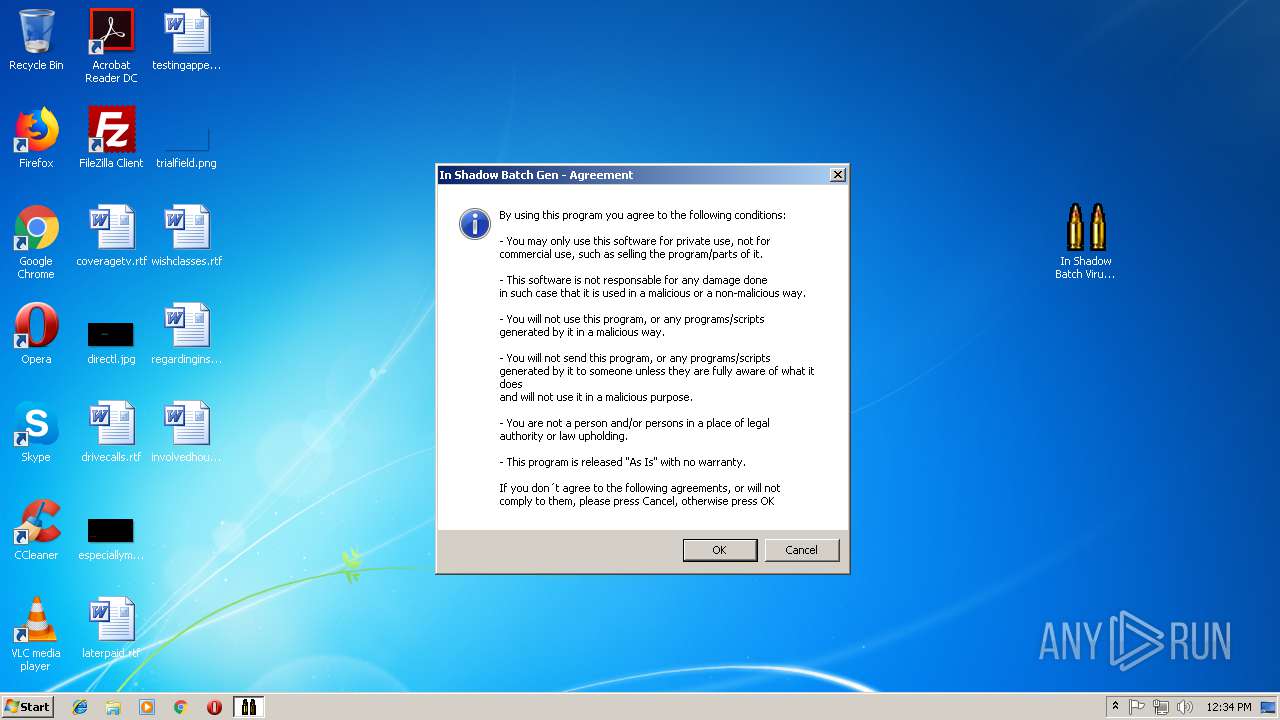Open Internet Explorer from taskbar
The height and width of the screenshot is (720, 1280).
coord(80,707)
